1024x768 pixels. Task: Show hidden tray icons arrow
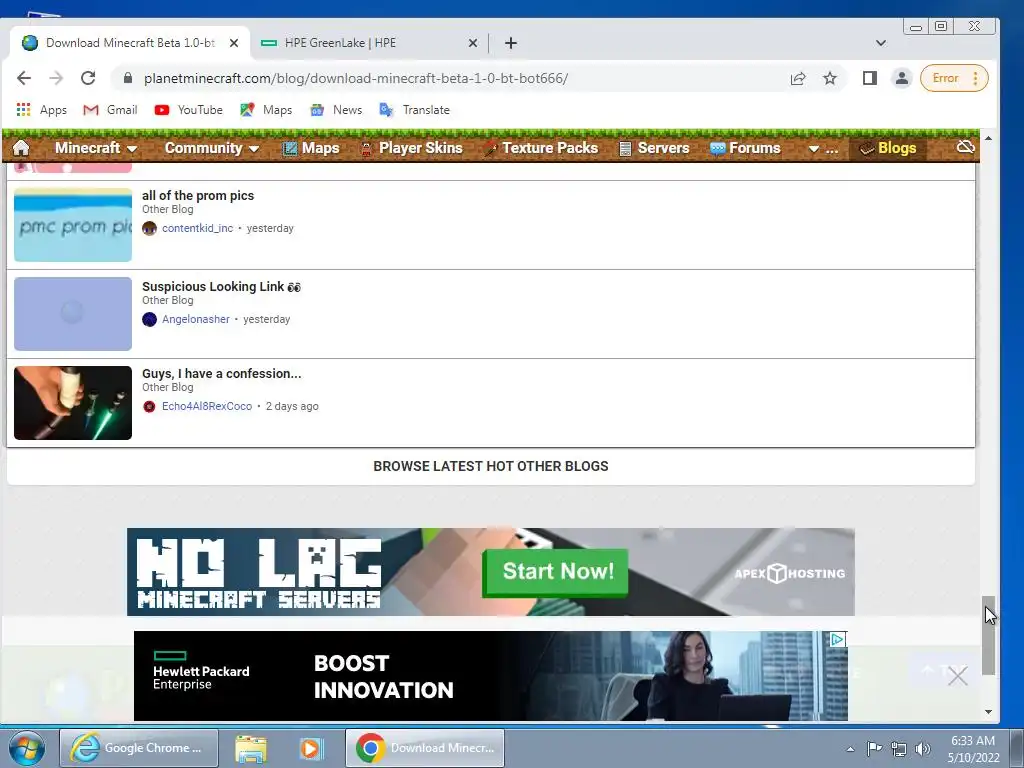850,749
